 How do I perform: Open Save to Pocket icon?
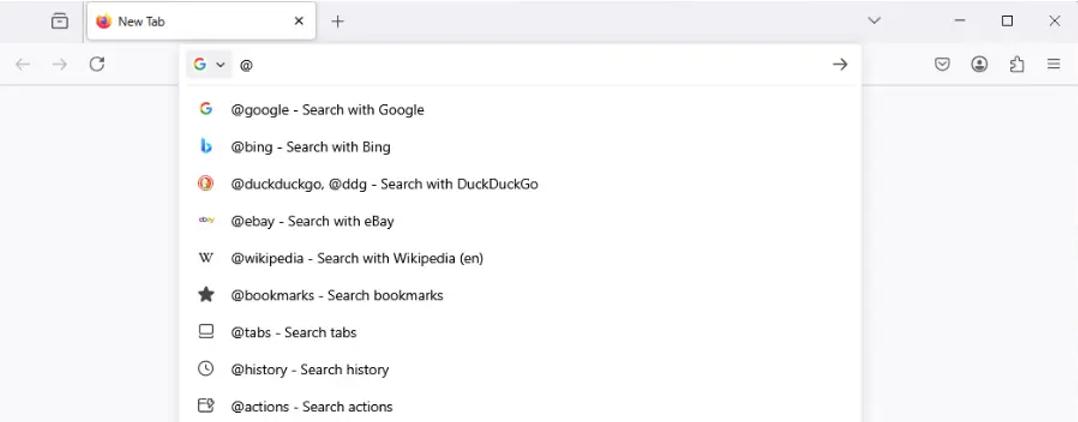[x=942, y=64]
